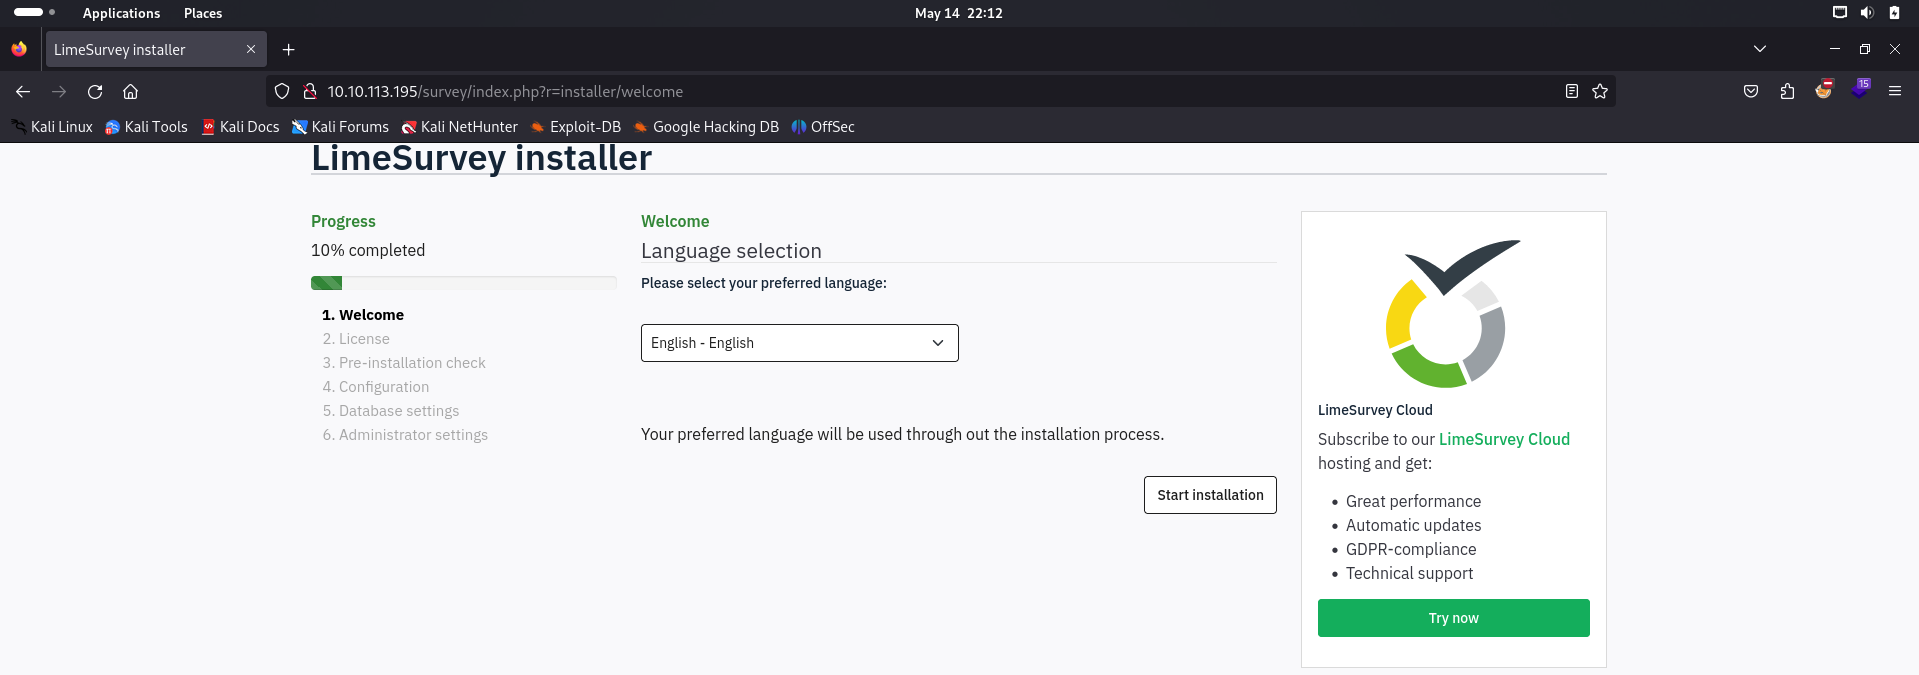The image size is (1919, 675).
Task: Open the Google Hacking DB bookmark
Action: point(706,127)
